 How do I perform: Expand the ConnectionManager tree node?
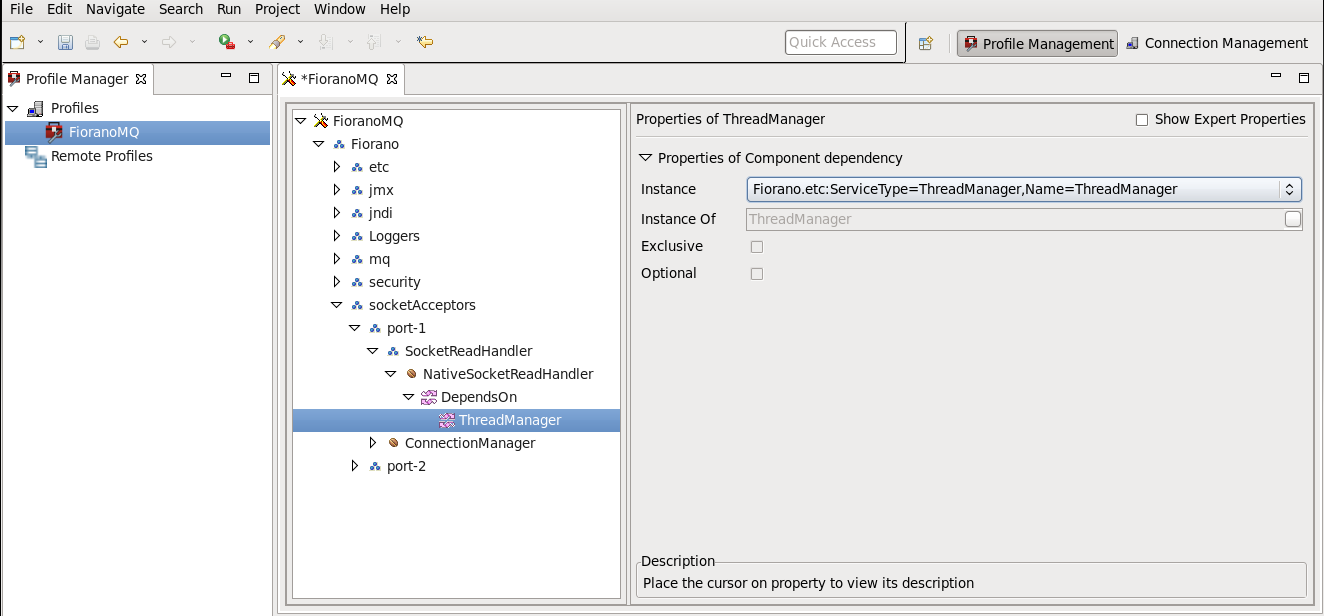coord(373,443)
